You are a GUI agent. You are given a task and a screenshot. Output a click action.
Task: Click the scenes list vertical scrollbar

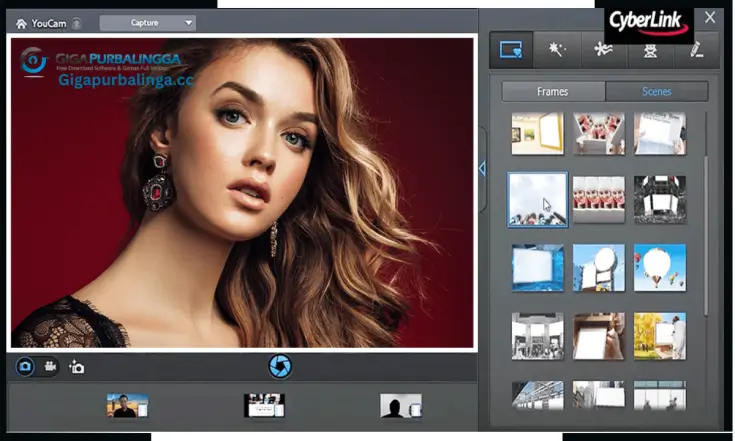[705, 237]
